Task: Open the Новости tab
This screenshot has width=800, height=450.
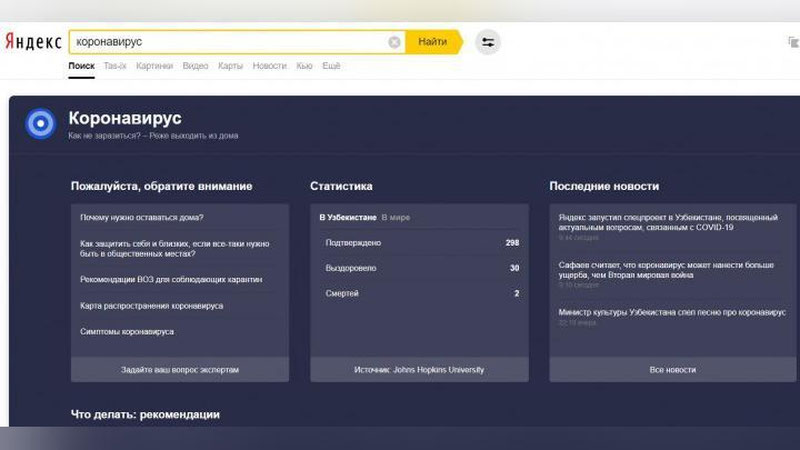Action: tap(269, 66)
